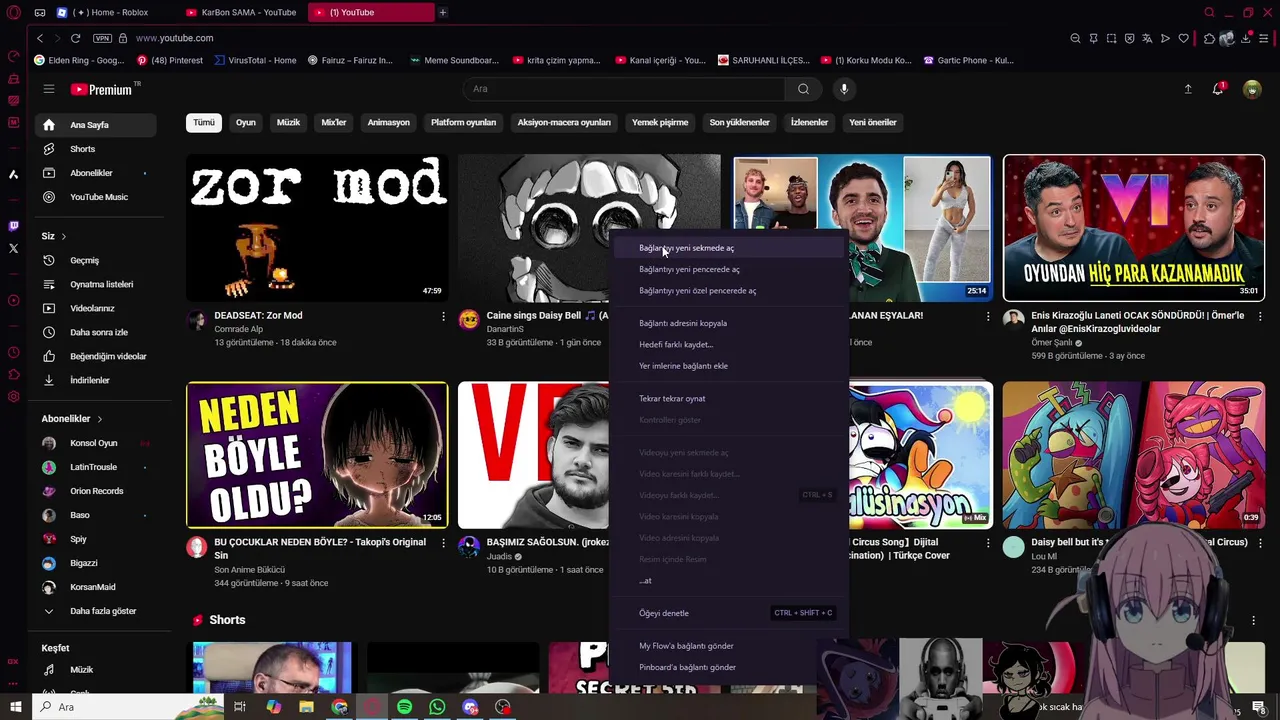This screenshot has width=1280, height=720.
Task: Open a new tab with plus button
Action: (442, 12)
